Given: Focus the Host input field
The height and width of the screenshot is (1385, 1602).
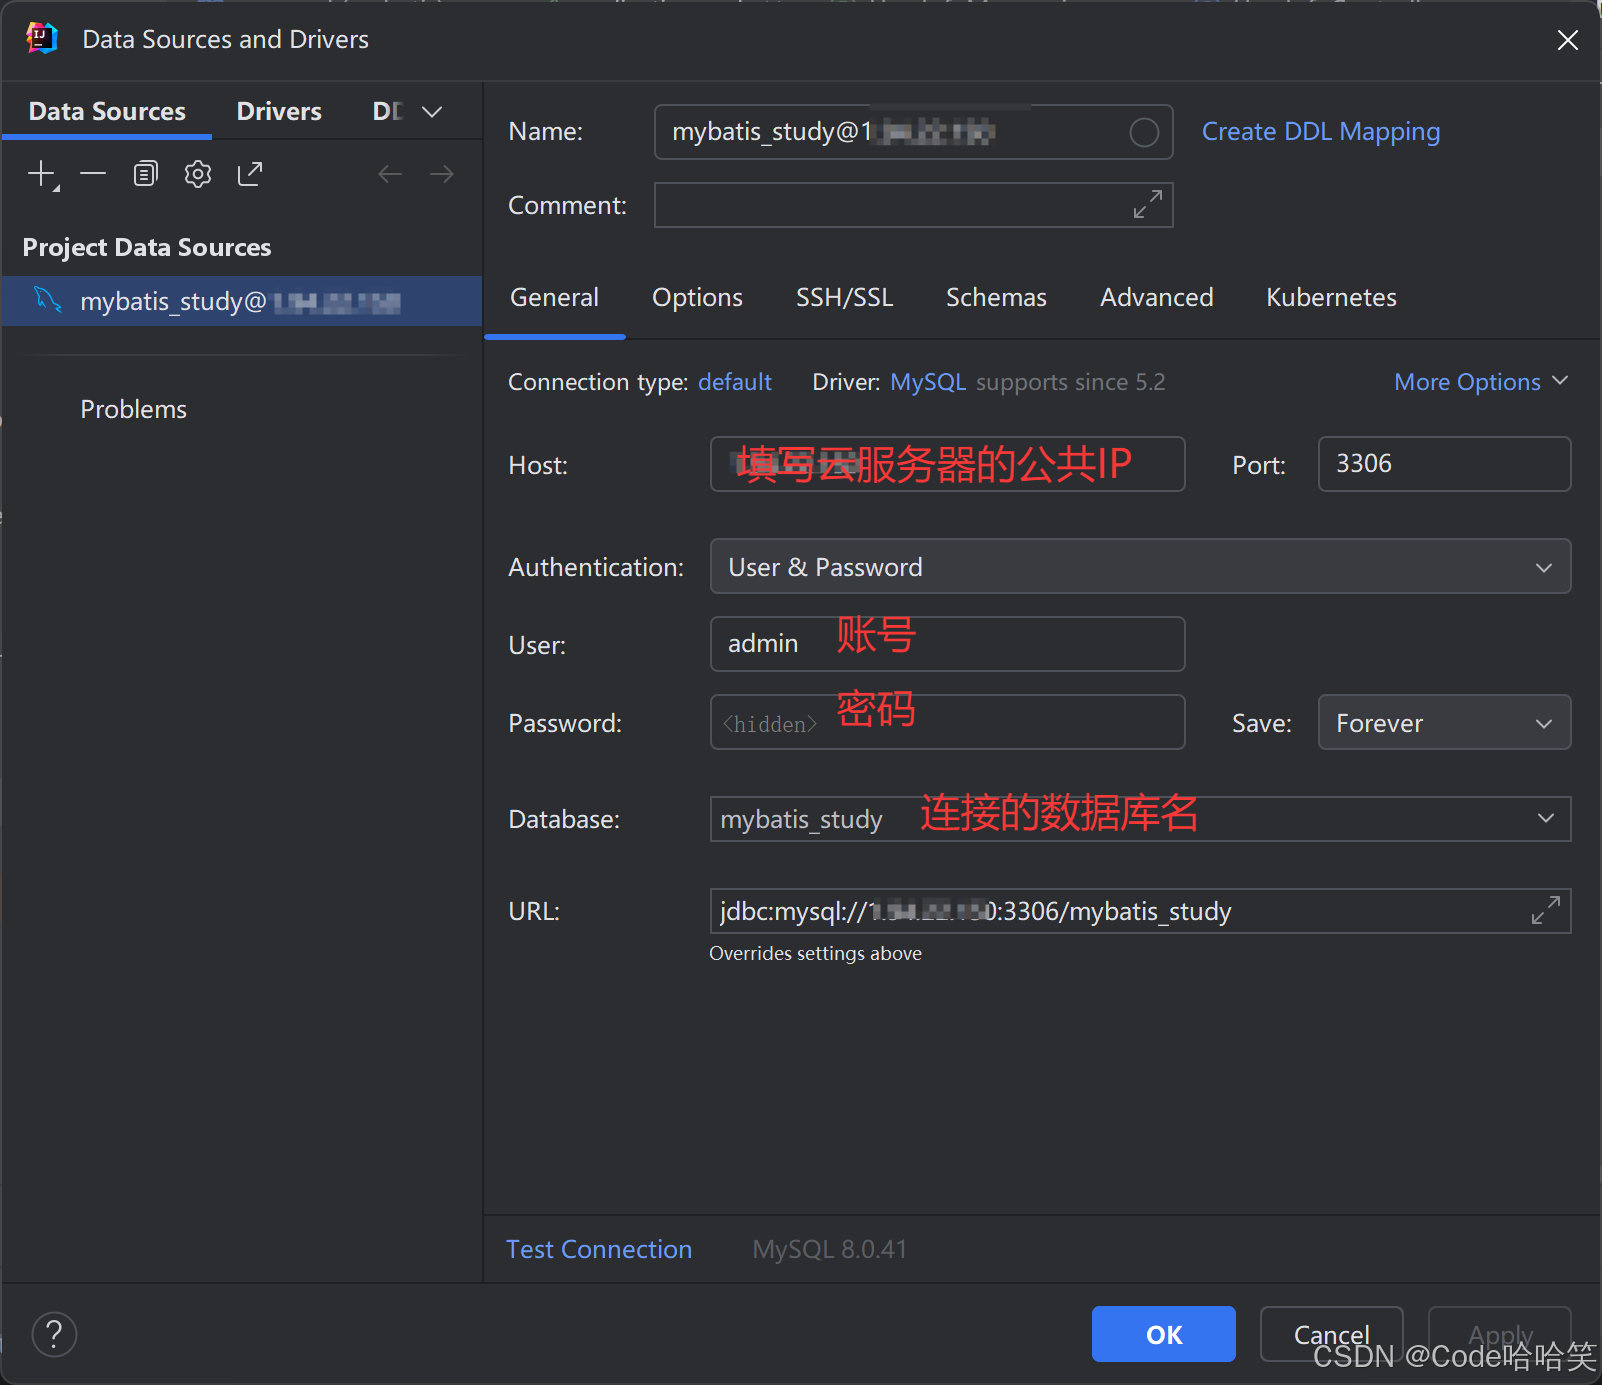Looking at the screenshot, I should pyautogui.click(x=947, y=464).
